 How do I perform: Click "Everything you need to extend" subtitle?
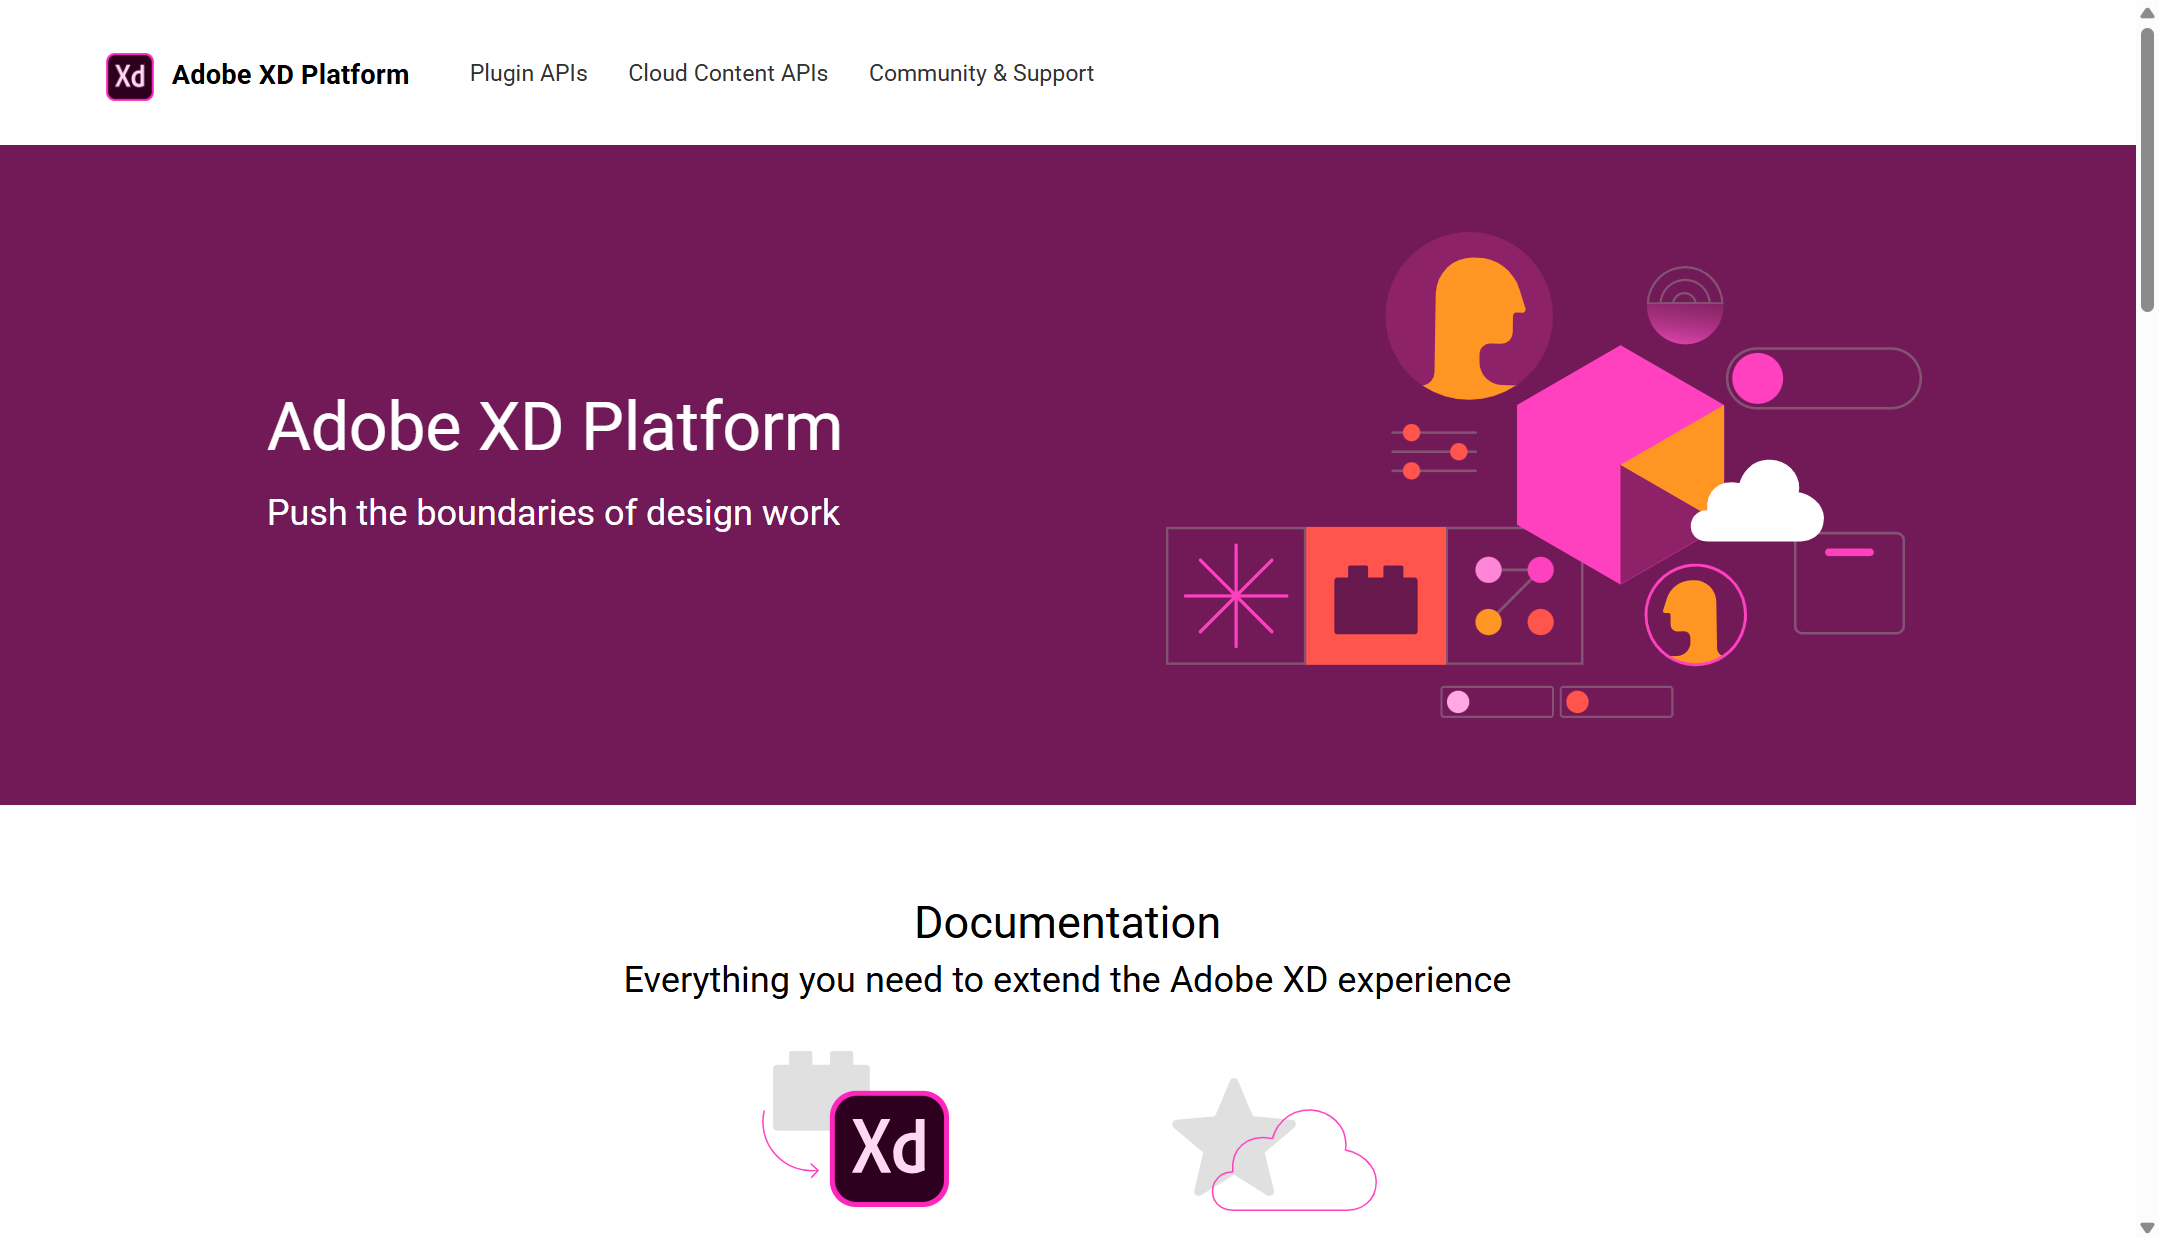pyautogui.click(x=1067, y=980)
